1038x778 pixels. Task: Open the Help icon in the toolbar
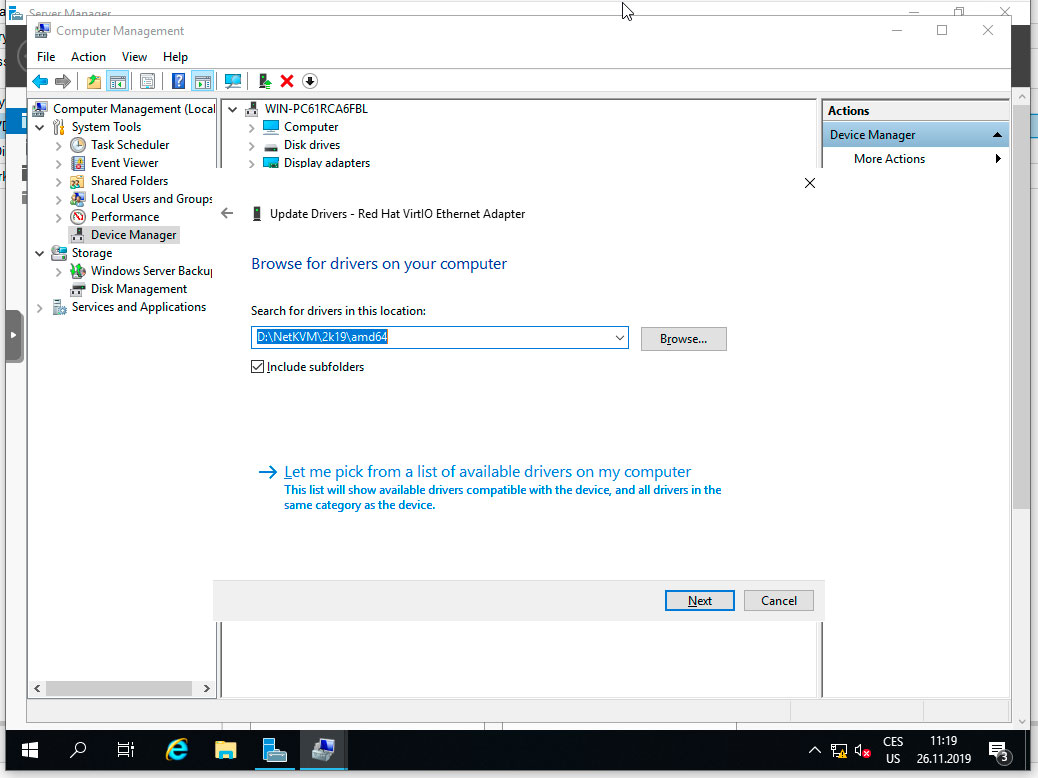coord(177,81)
